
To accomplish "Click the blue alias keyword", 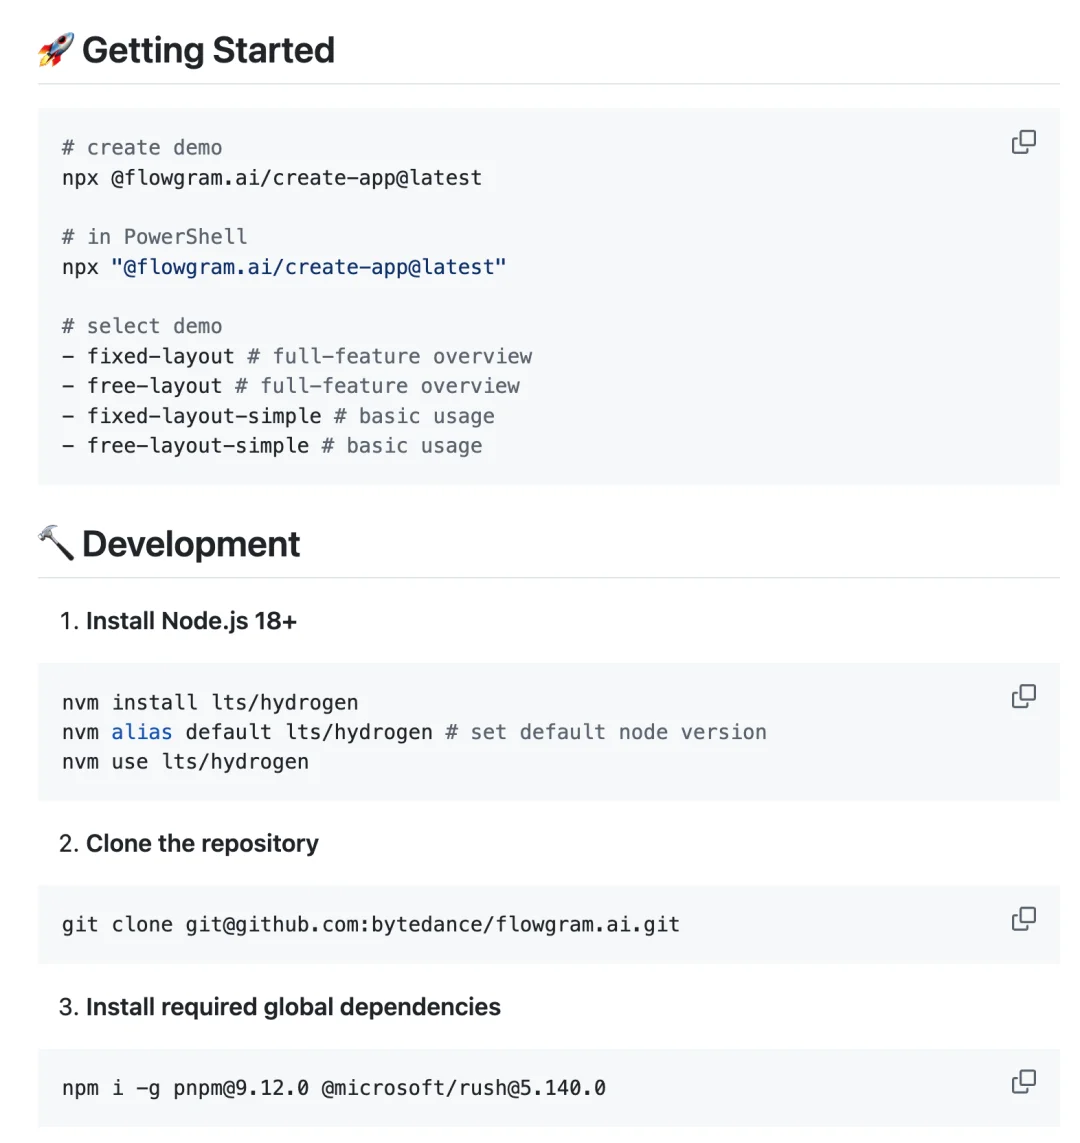I will pos(141,732).
